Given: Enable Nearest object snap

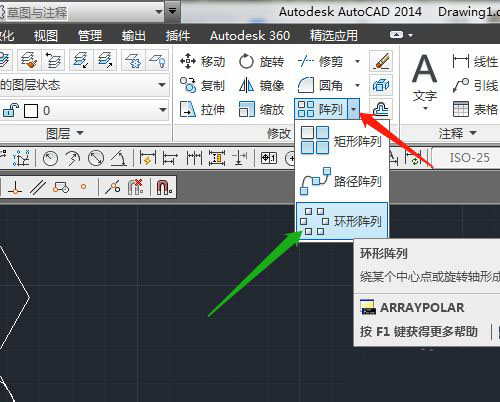Looking at the screenshot, I should (x=113, y=187).
